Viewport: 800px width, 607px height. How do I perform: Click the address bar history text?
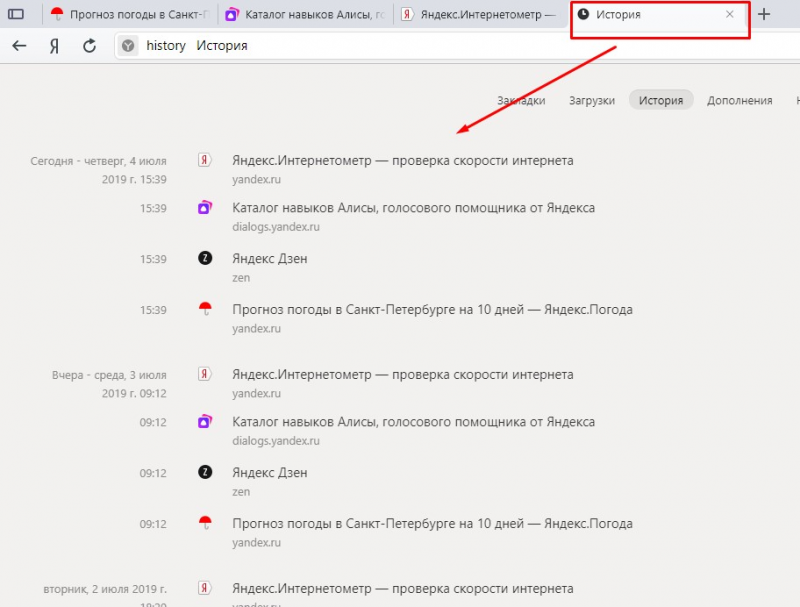tap(166, 46)
